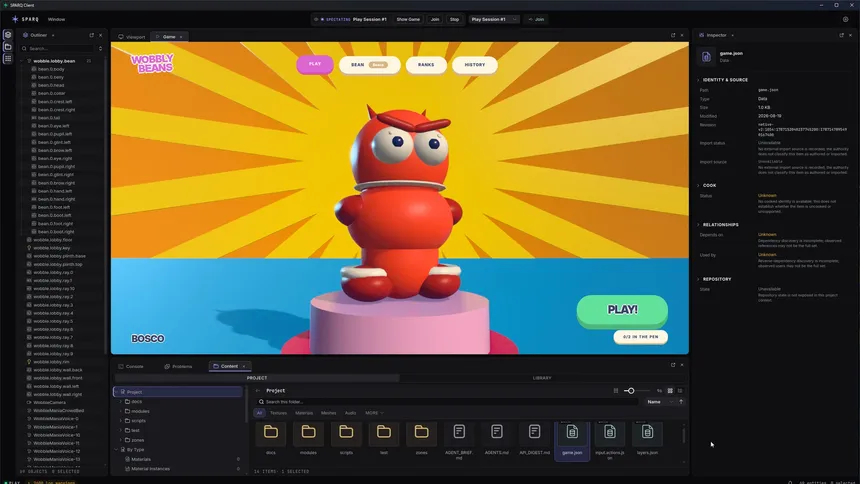
Task: Pop out the Game viewport panel
Action: coord(673,35)
